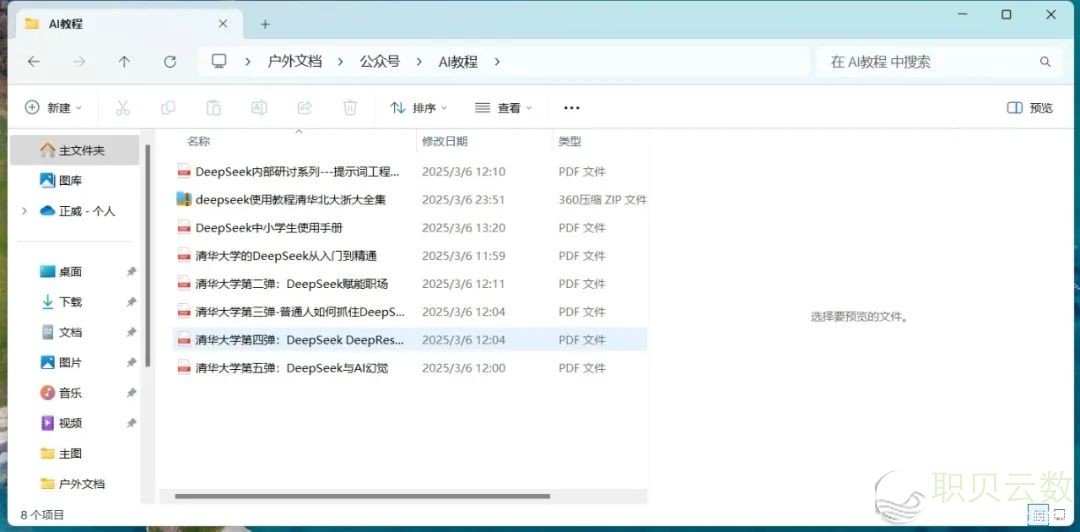Expand chevron after 户外文档 in address bar

[x=340, y=62]
